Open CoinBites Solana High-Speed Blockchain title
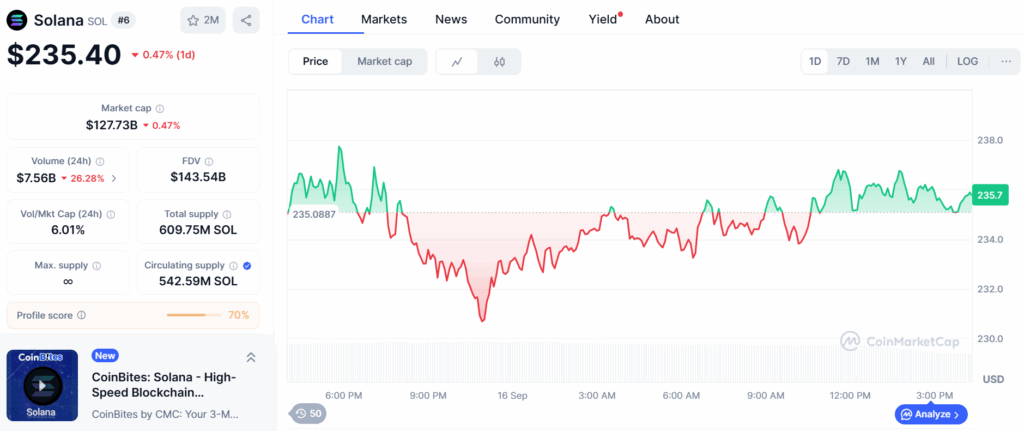The image size is (1024, 431). point(164,385)
